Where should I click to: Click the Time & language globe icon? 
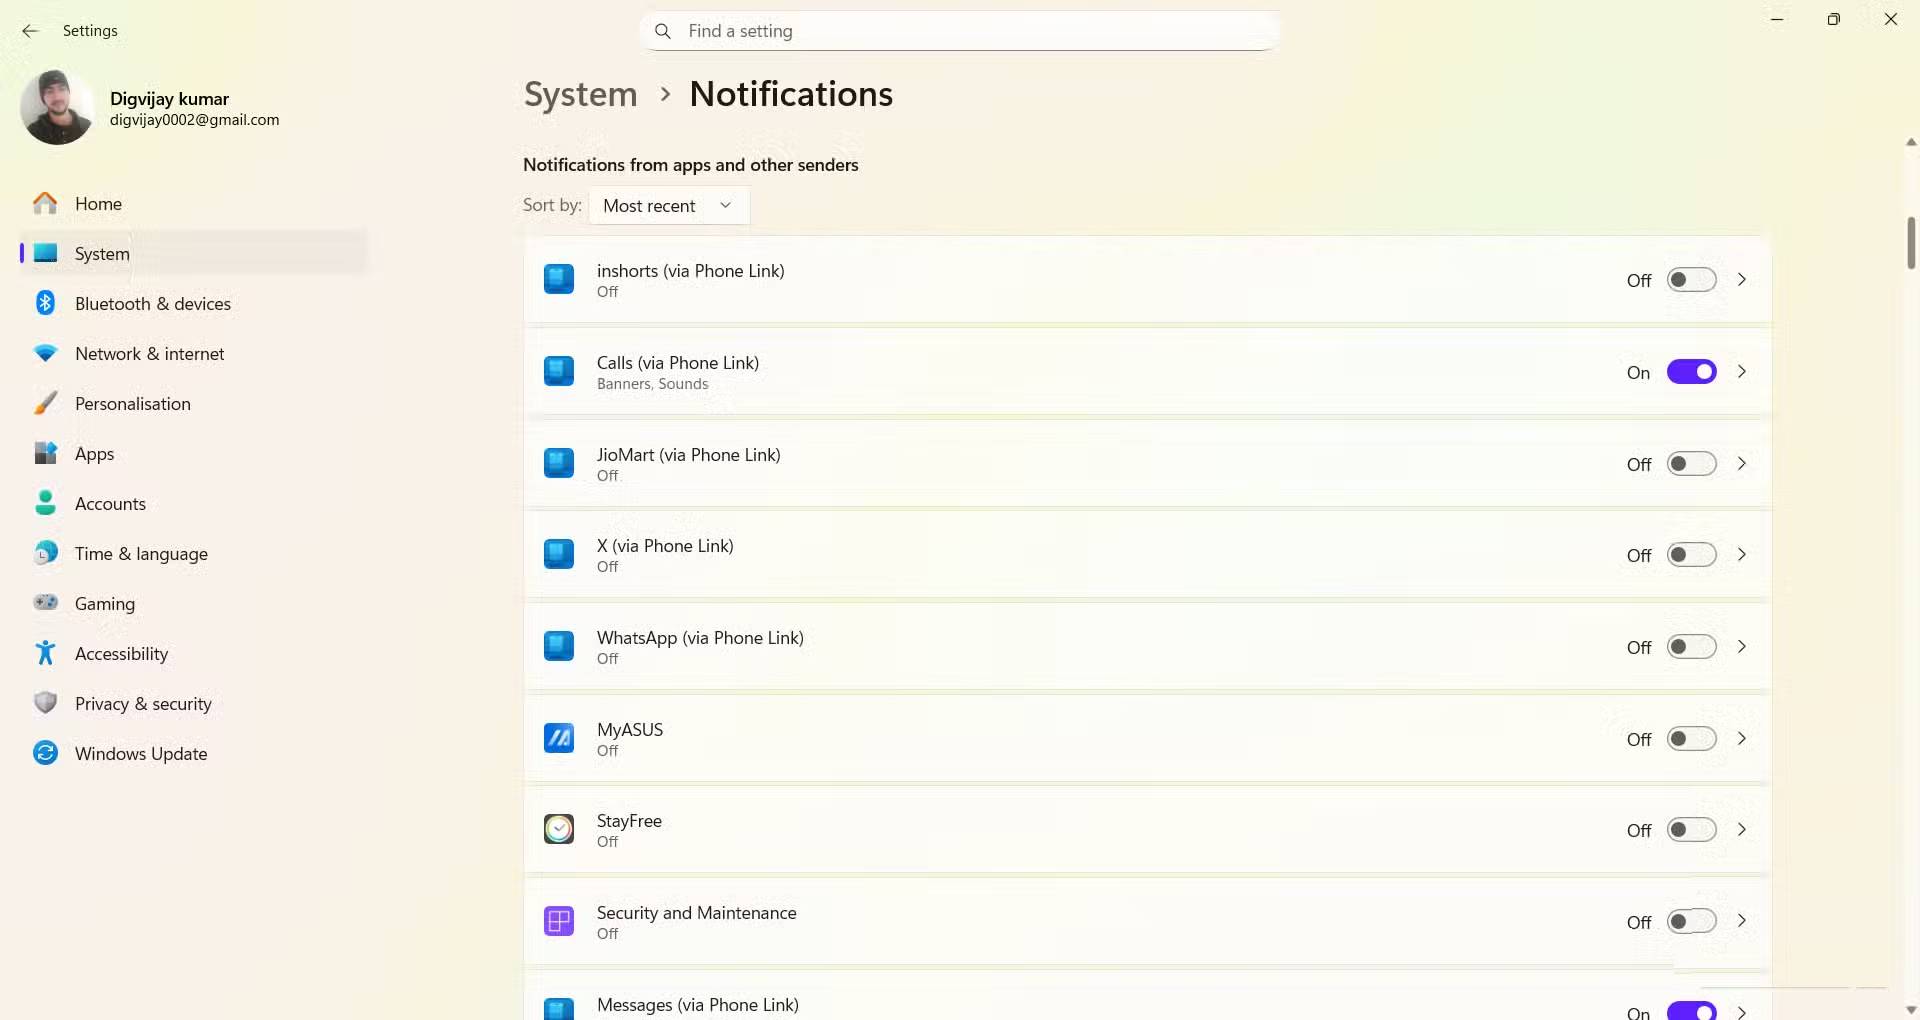click(45, 553)
